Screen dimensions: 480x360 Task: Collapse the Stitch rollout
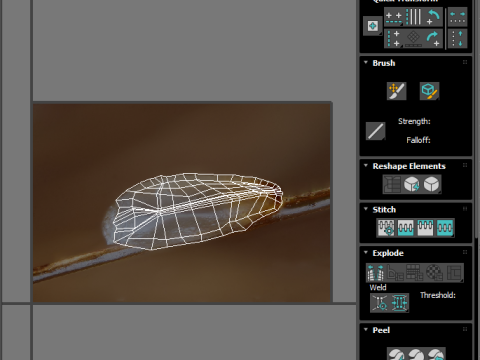[366, 209]
